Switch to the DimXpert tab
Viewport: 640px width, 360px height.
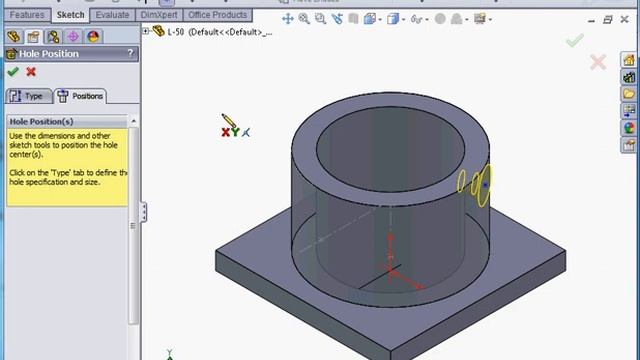point(159,15)
